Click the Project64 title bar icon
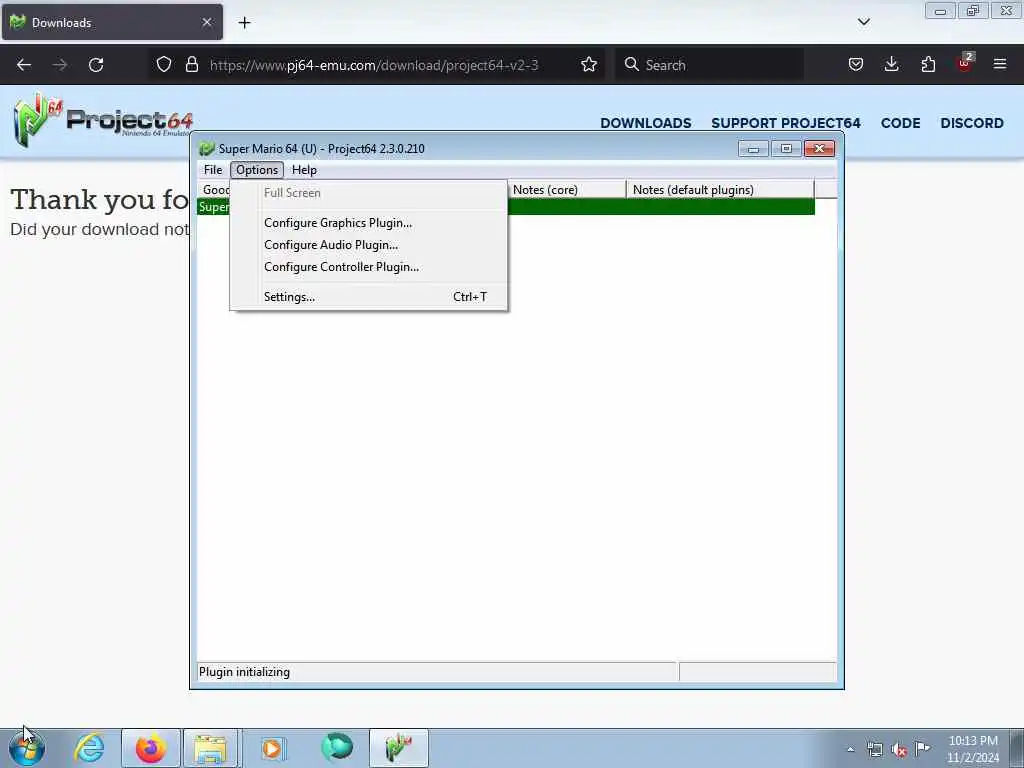 pos(207,149)
